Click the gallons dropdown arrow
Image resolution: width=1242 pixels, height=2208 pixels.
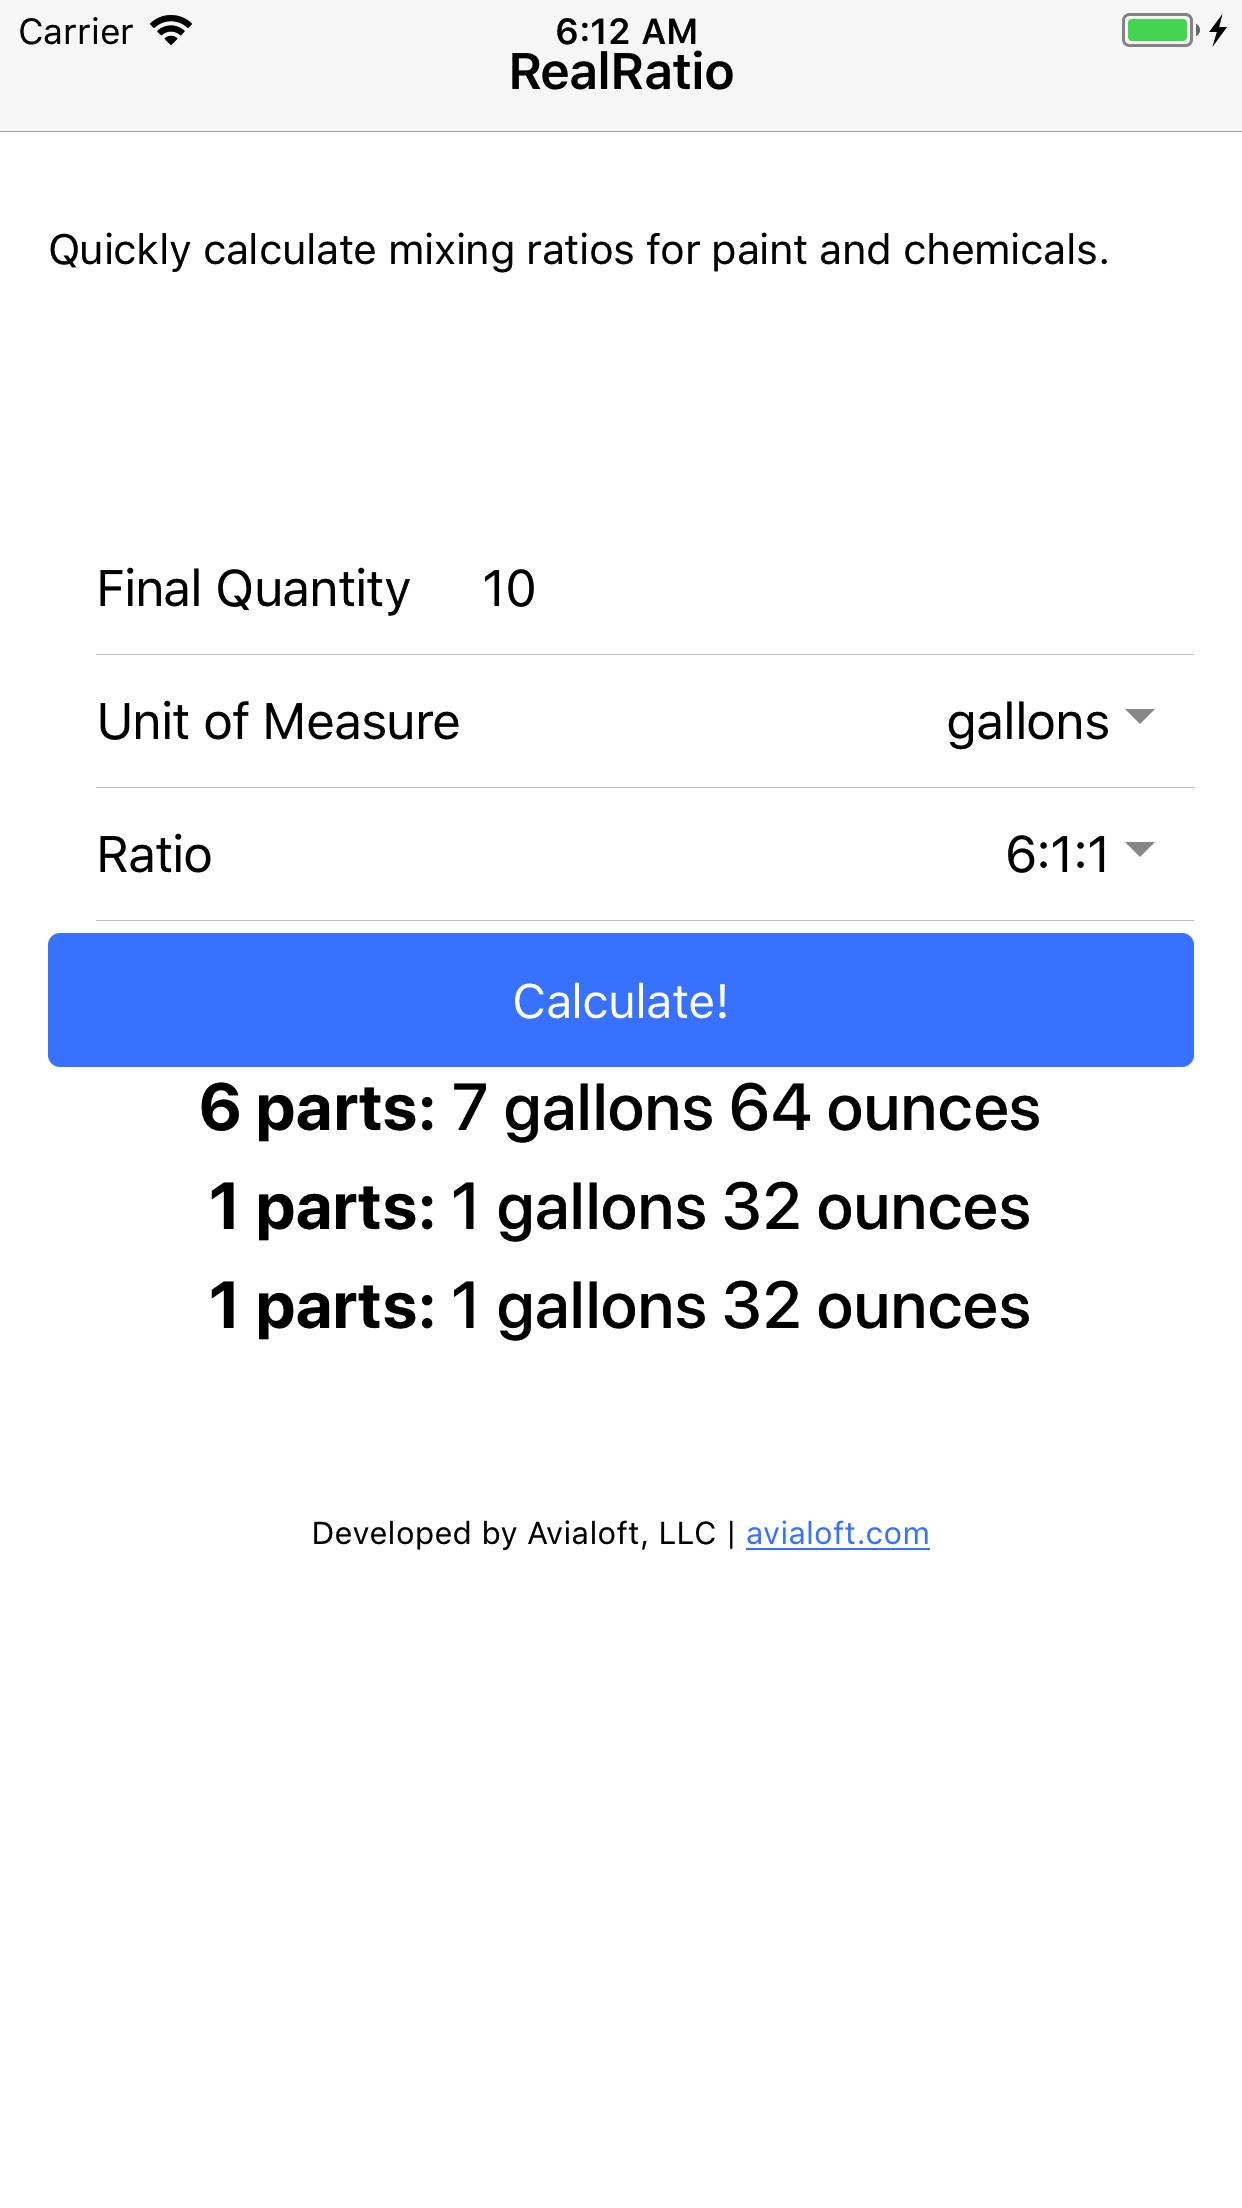[1140, 717]
